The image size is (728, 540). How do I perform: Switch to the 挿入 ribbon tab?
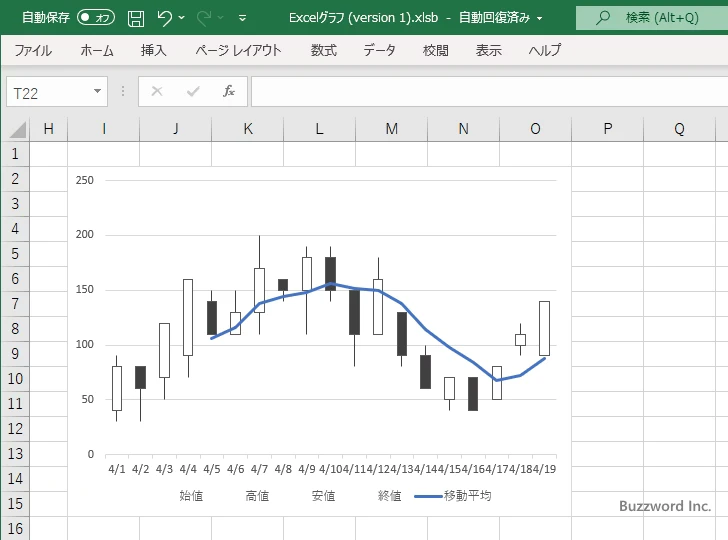[x=154, y=50]
